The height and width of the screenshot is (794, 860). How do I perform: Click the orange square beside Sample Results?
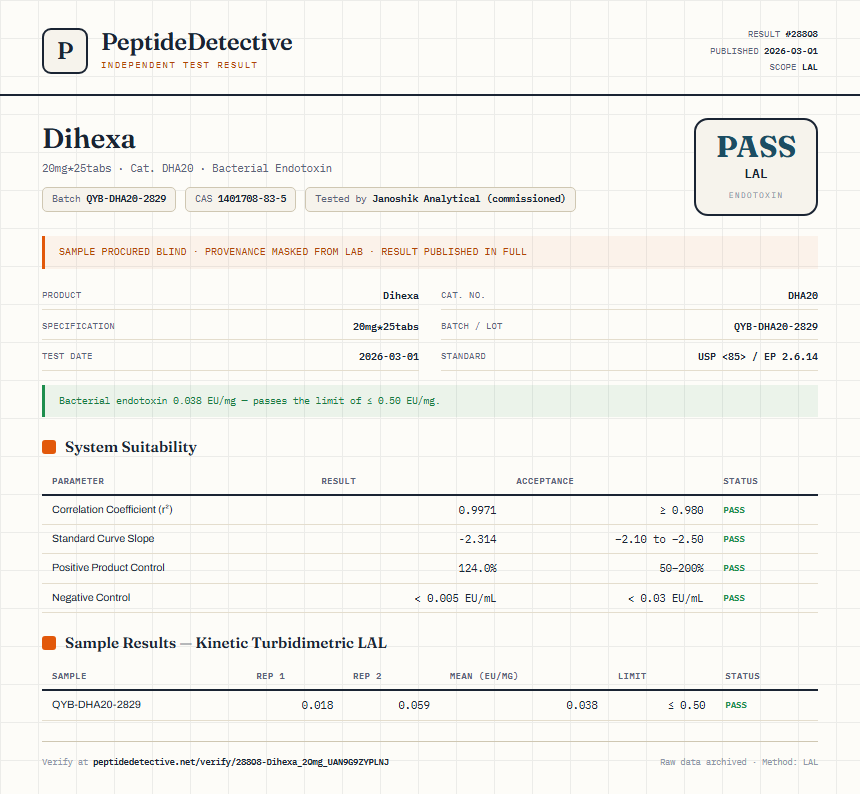click(x=49, y=643)
